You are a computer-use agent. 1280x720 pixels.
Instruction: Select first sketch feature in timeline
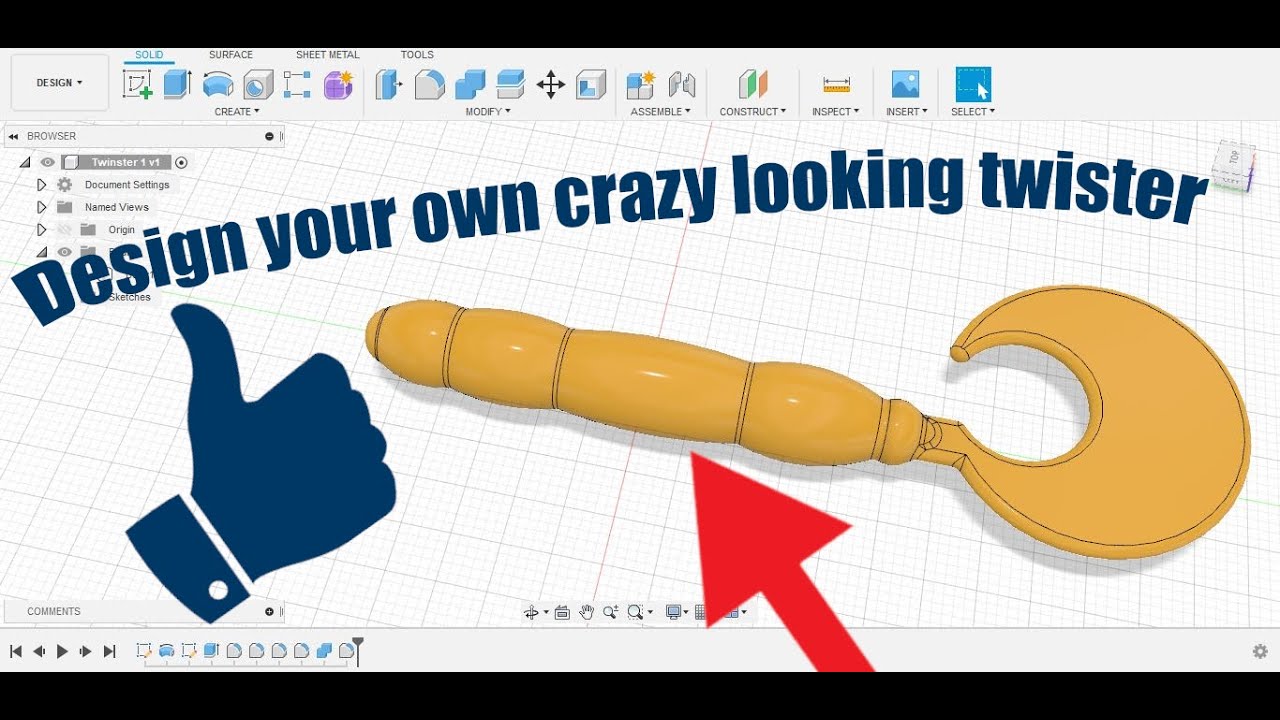(x=143, y=651)
